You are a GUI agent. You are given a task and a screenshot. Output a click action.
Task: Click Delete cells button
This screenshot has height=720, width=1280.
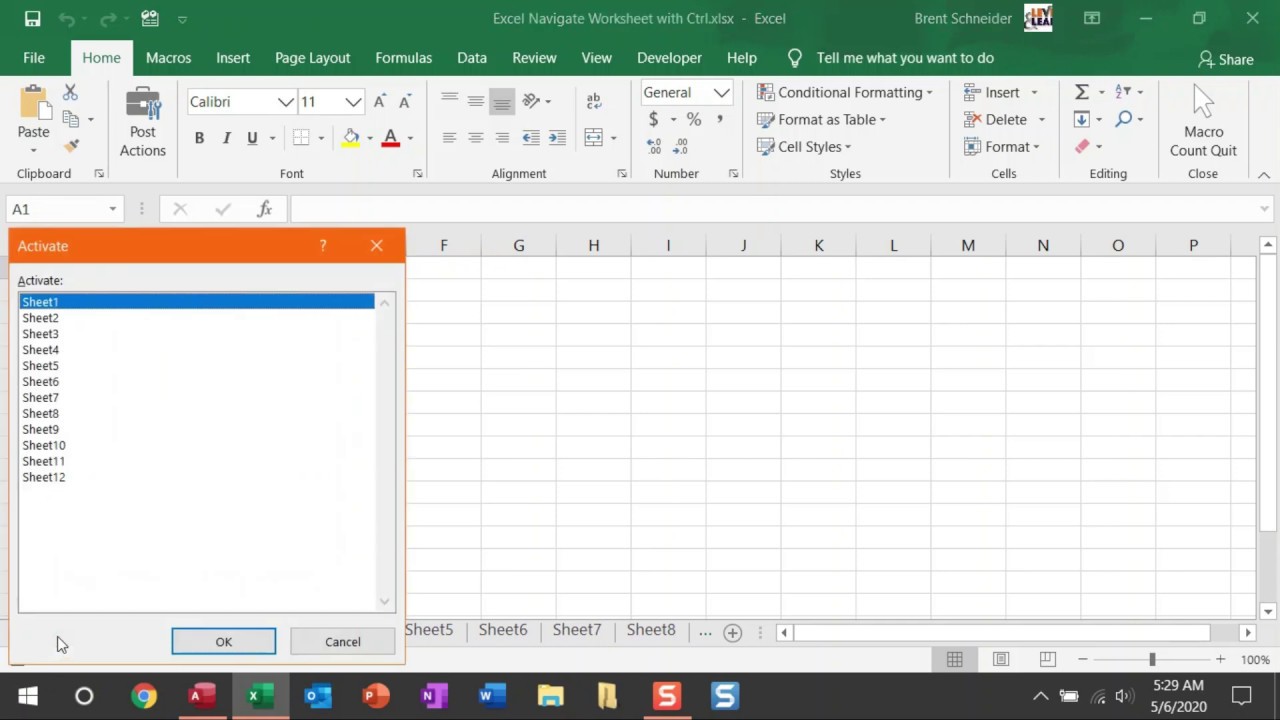click(x=995, y=119)
